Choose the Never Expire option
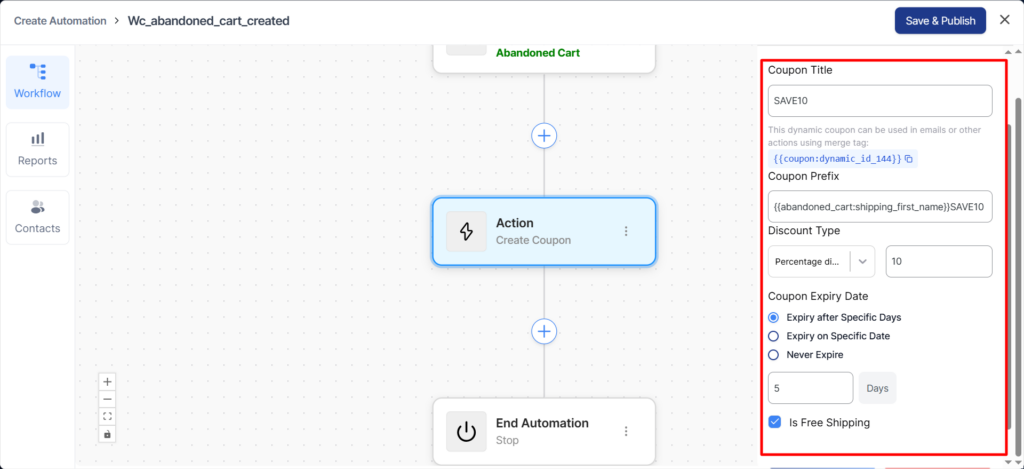This screenshot has width=1024, height=469. tap(774, 355)
